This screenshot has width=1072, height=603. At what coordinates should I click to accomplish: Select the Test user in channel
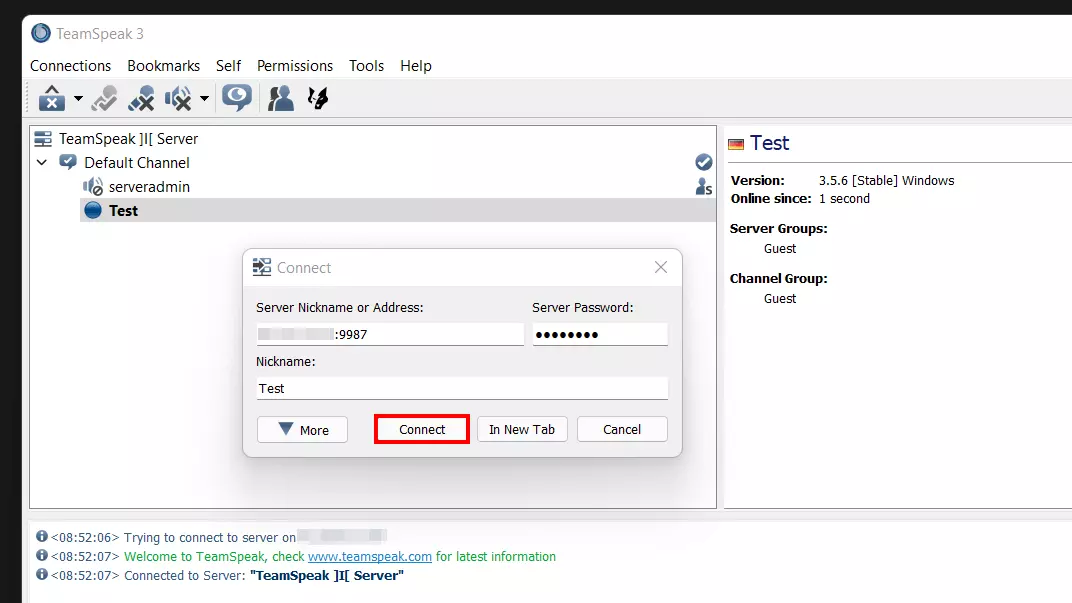[398, 211]
